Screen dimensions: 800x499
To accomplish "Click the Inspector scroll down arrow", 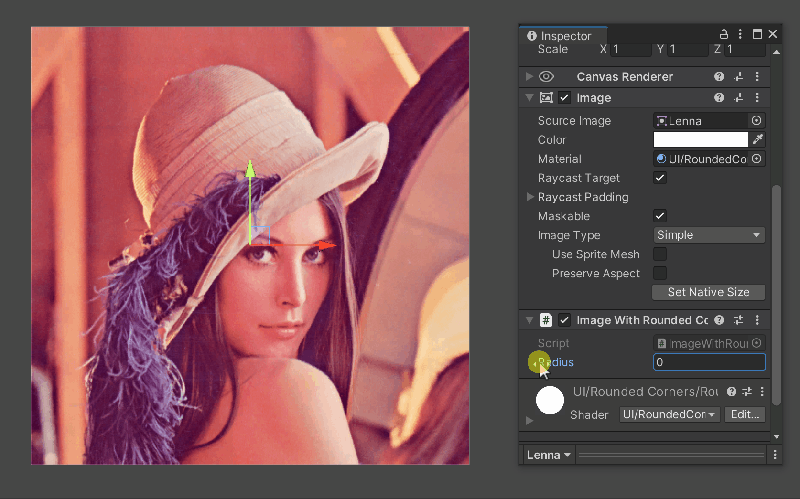I will [776, 437].
